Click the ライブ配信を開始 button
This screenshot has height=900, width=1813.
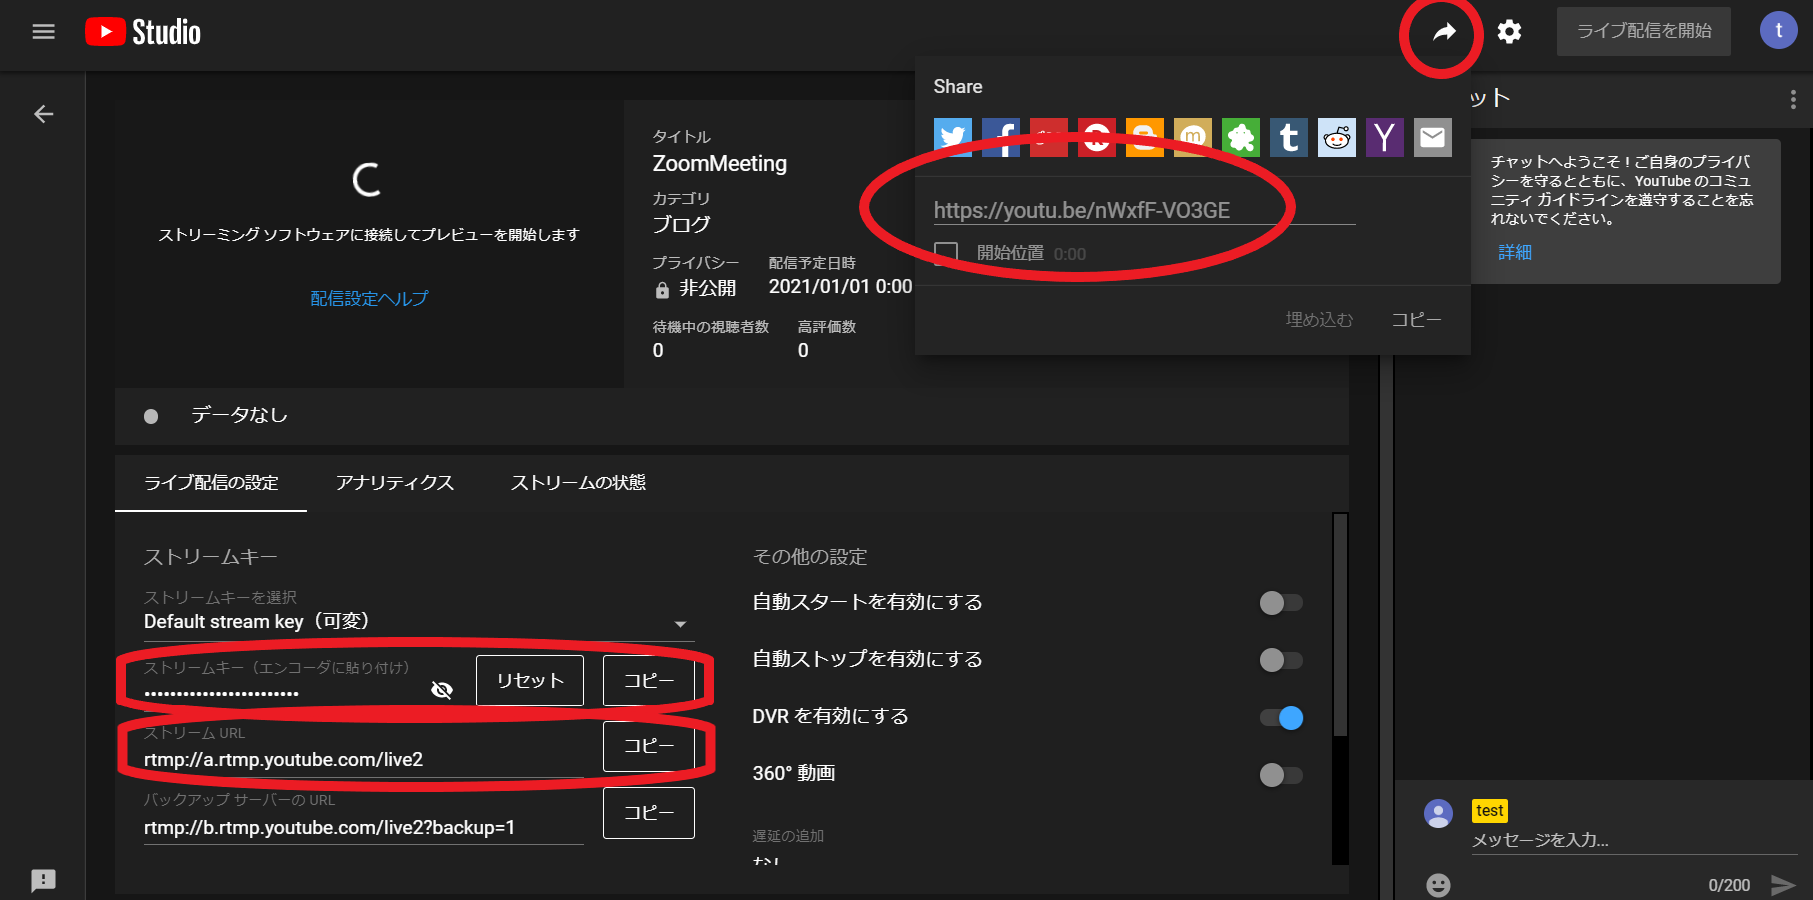(x=1644, y=31)
